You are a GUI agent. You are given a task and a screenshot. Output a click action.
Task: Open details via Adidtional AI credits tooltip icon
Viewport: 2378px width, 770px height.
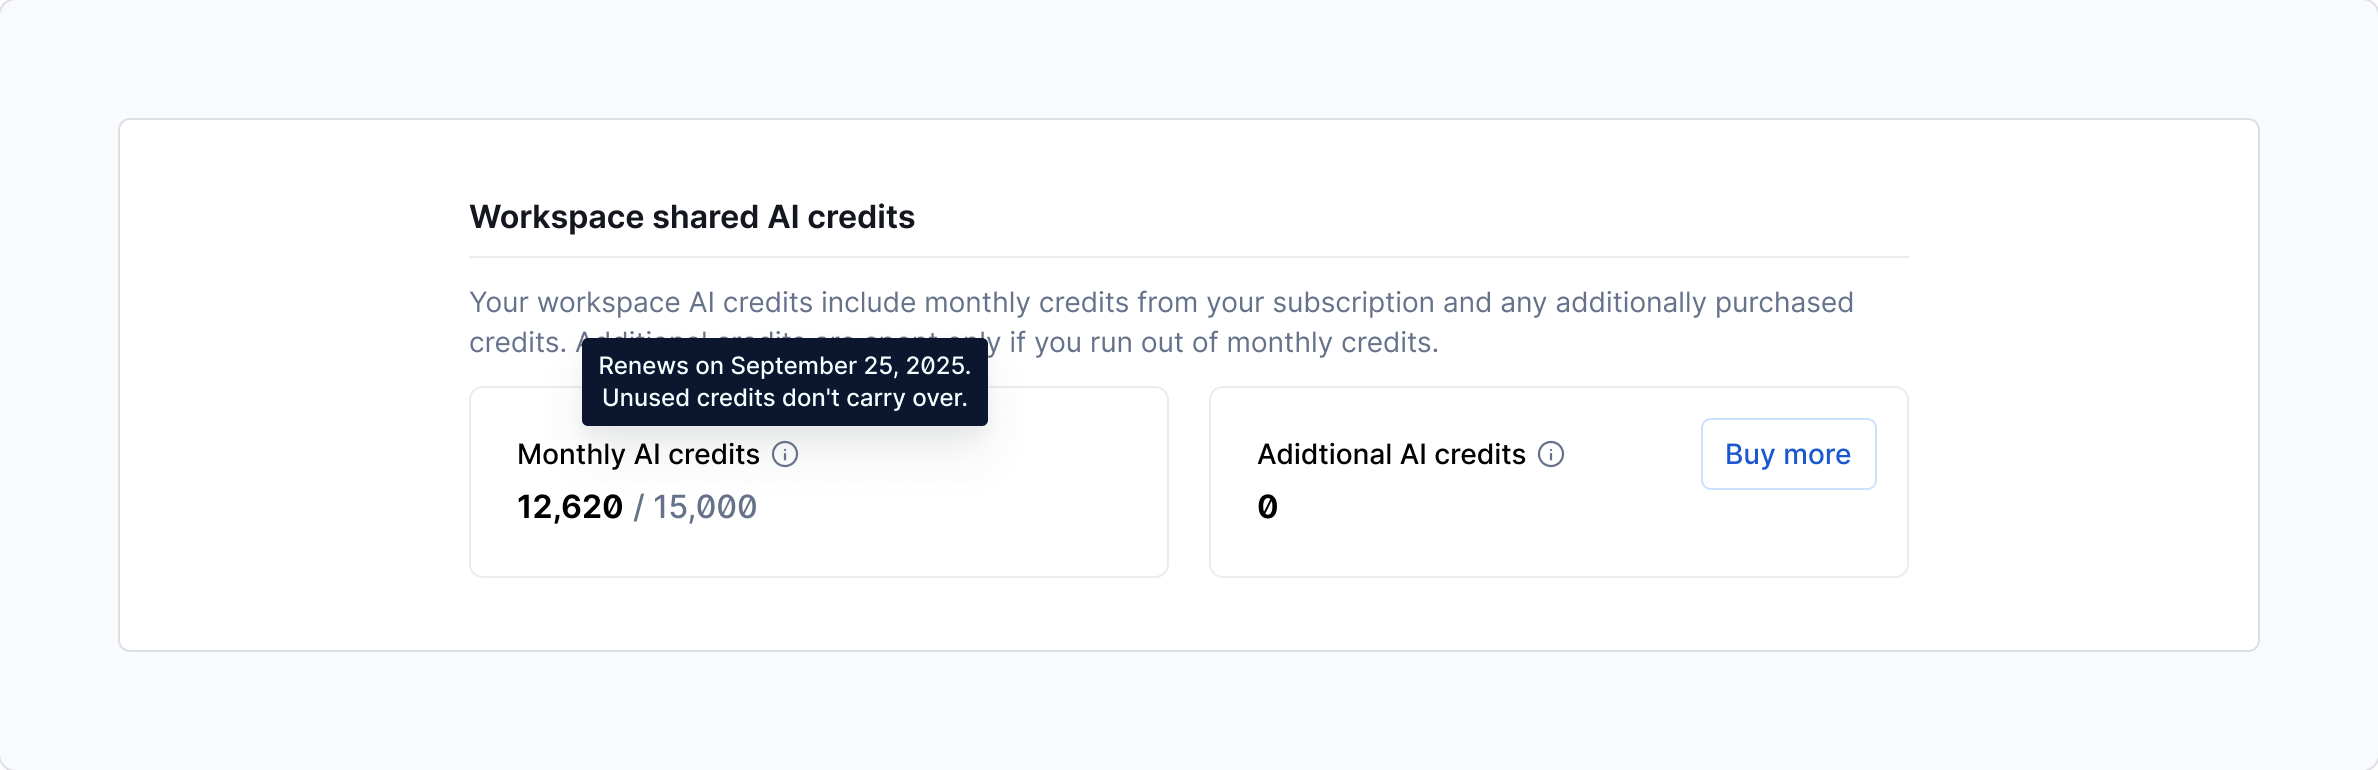coord(1551,454)
